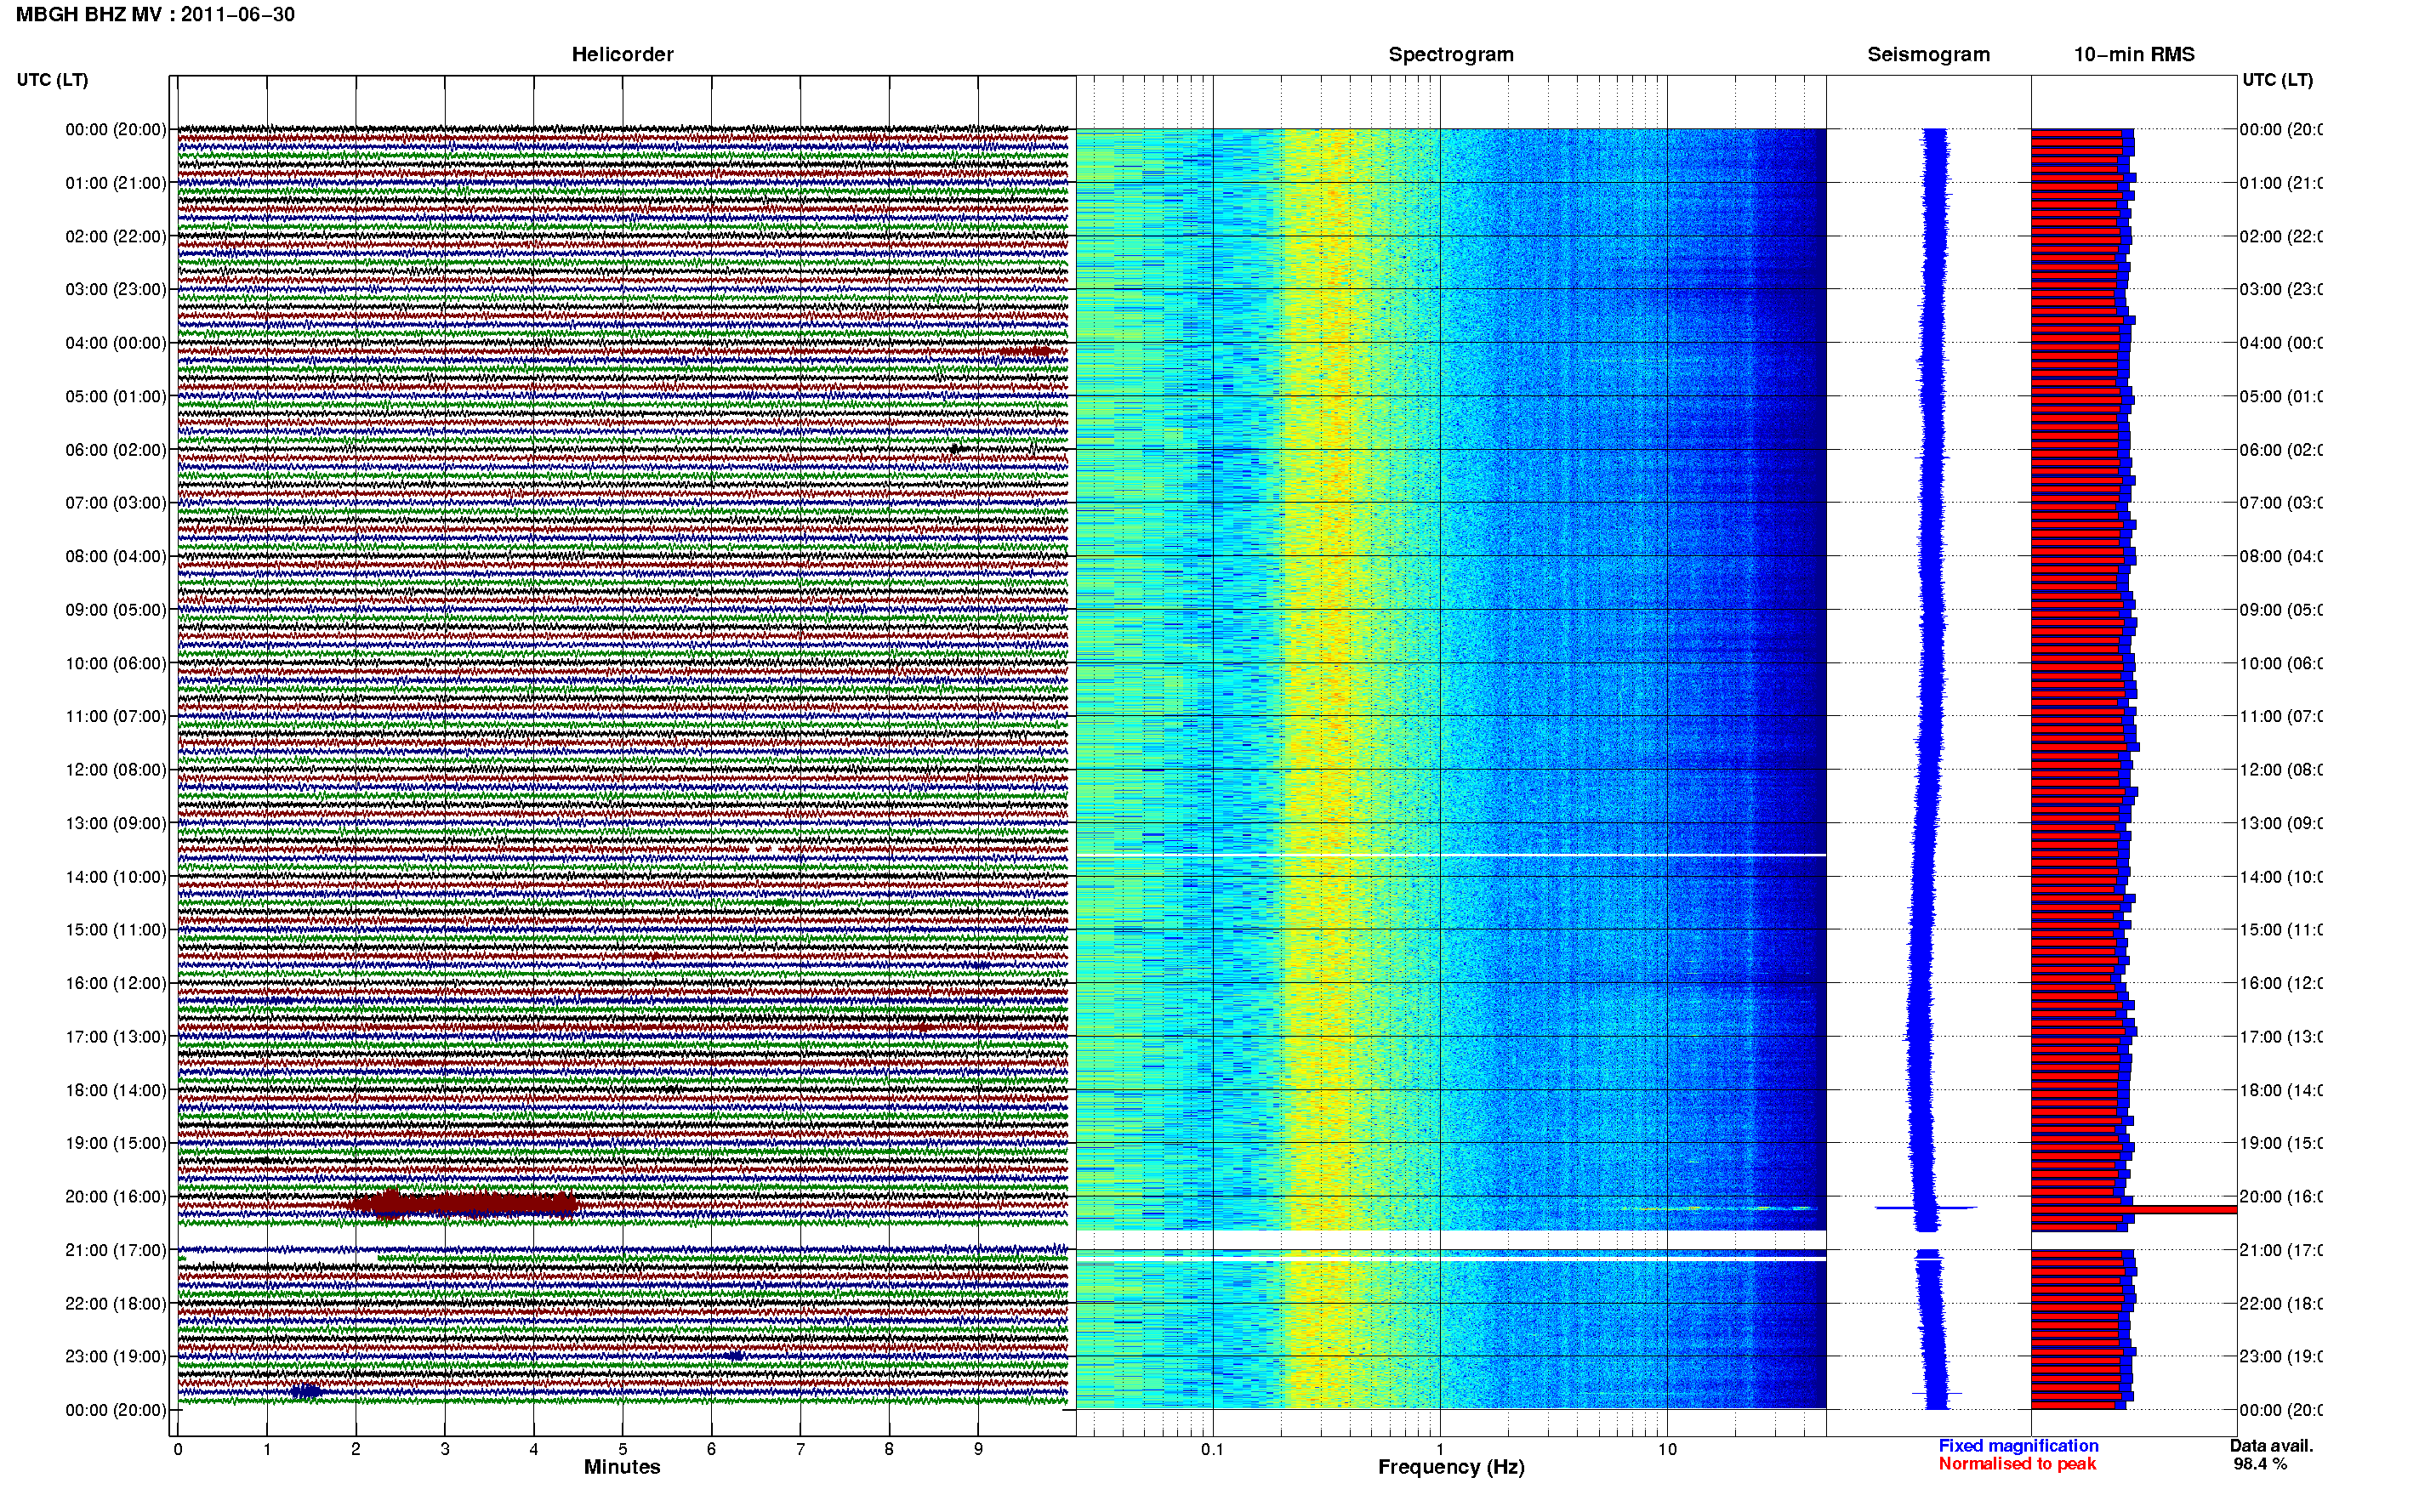Click the left time label 18:00 (14:00)
This screenshot has width=2419, height=1512.
(116, 1090)
